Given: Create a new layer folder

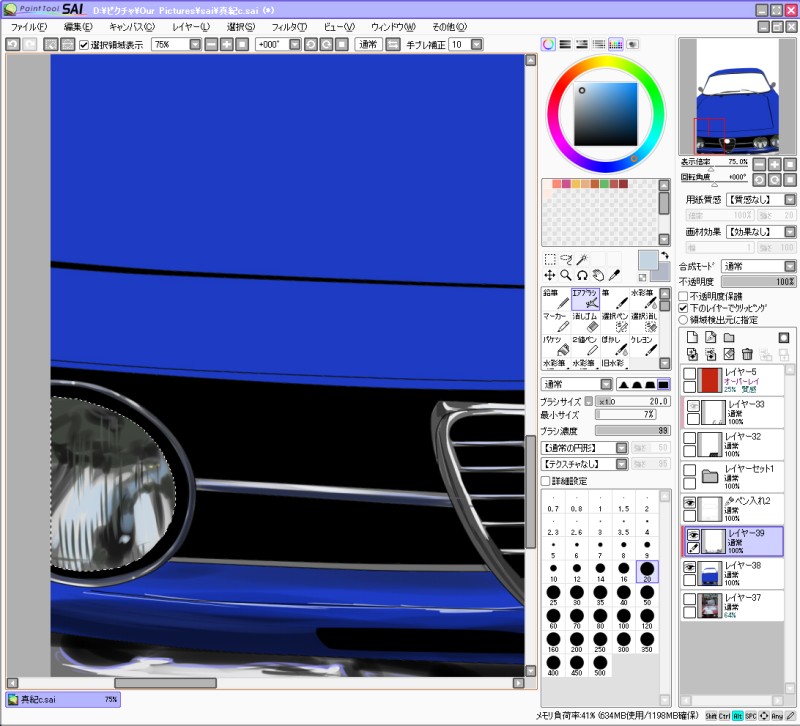Looking at the screenshot, I should point(729,338).
